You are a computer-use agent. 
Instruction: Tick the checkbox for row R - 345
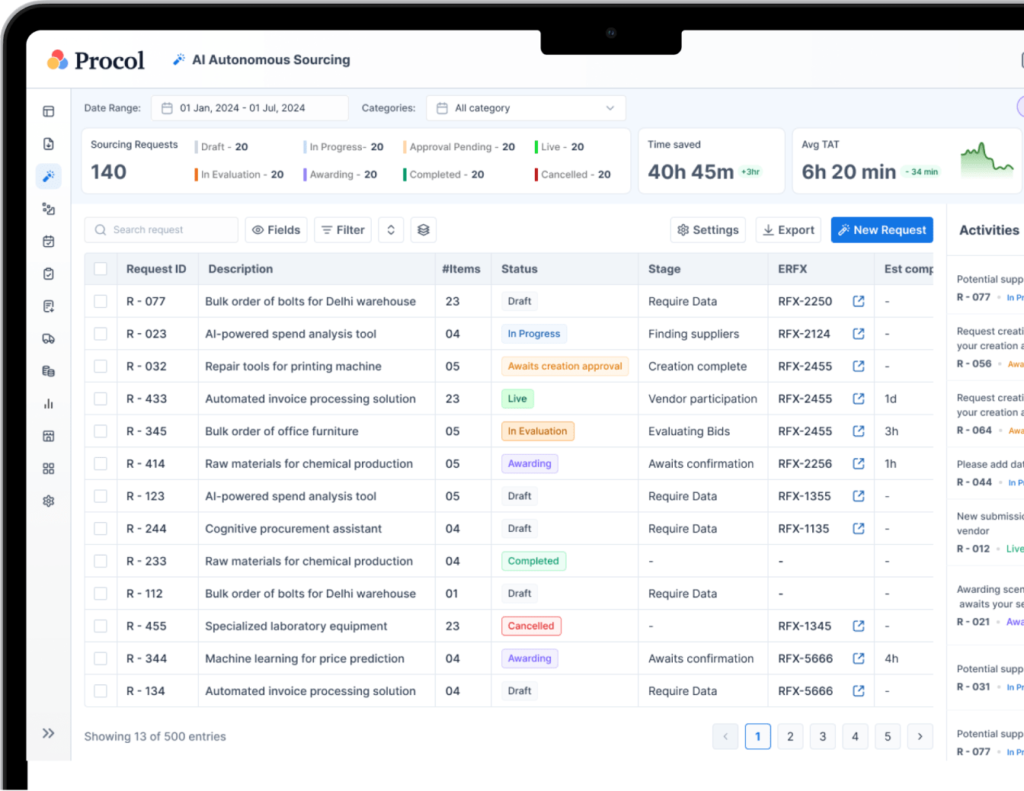click(x=100, y=431)
